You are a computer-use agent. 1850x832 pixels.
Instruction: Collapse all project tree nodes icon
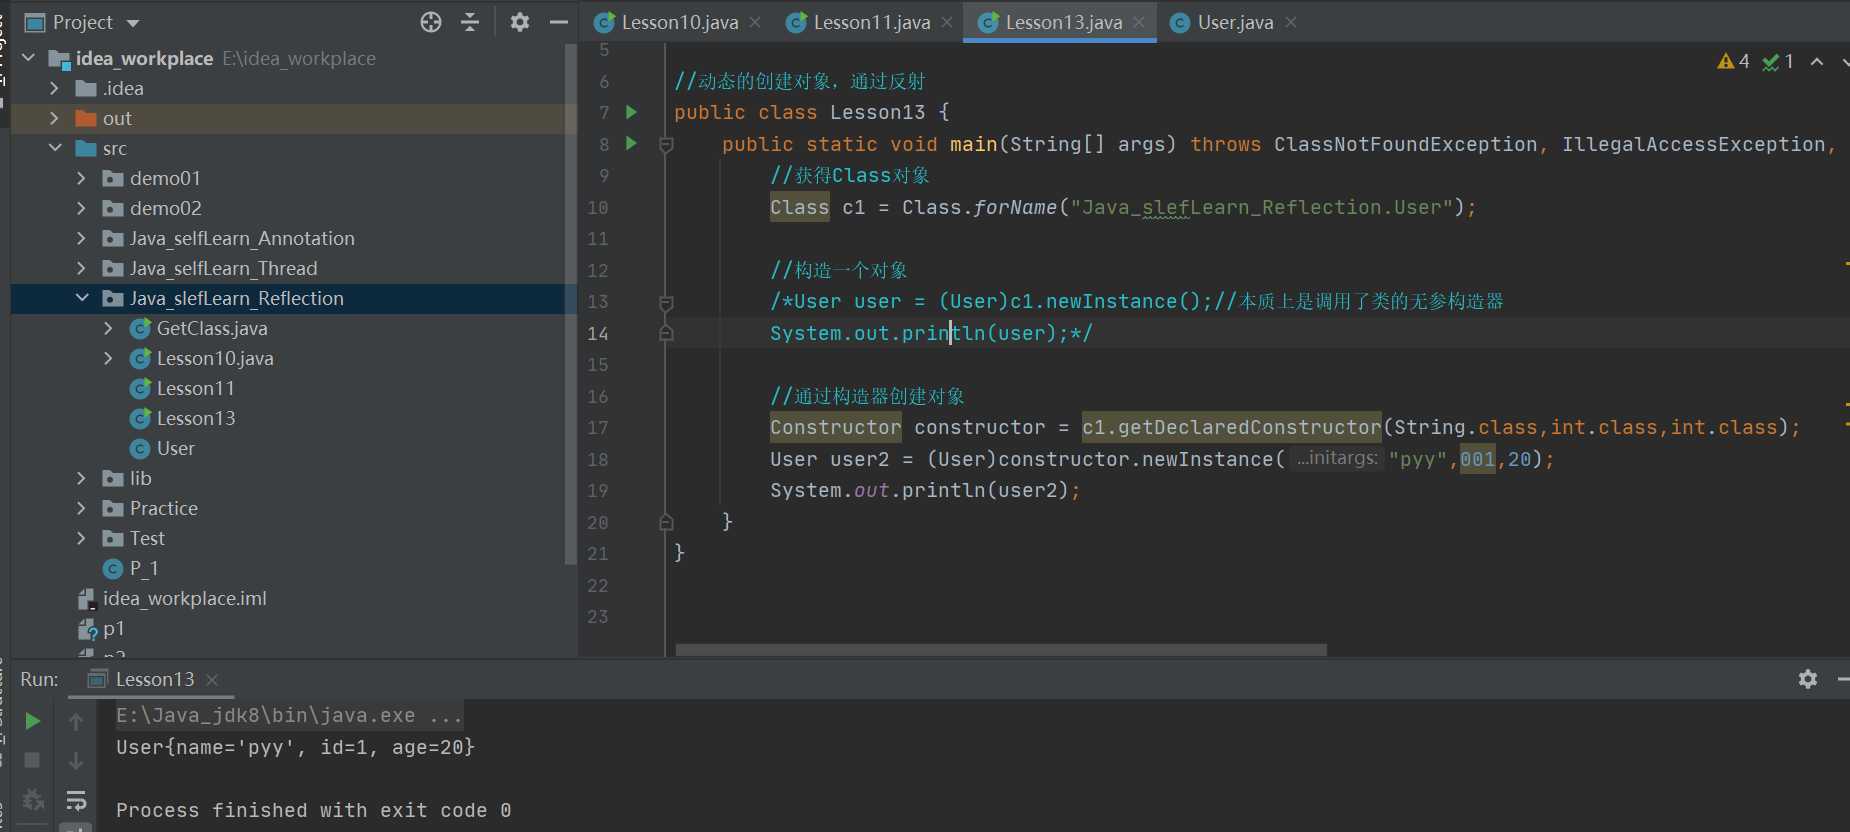coord(470,22)
